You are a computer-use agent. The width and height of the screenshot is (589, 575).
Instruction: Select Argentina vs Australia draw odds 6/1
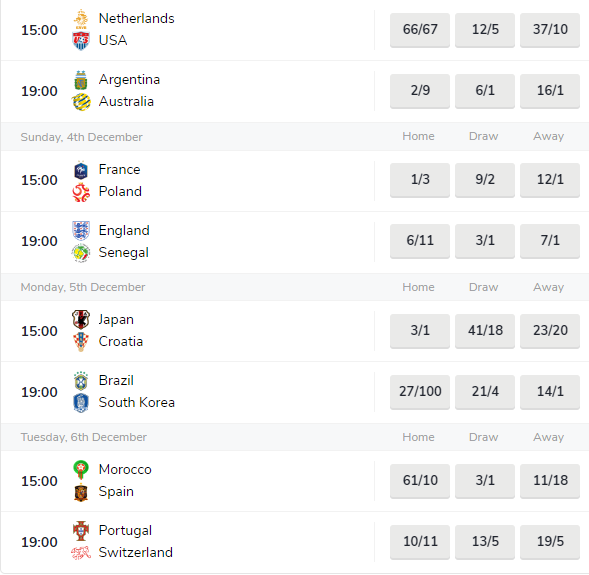click(x=485, y=91)
